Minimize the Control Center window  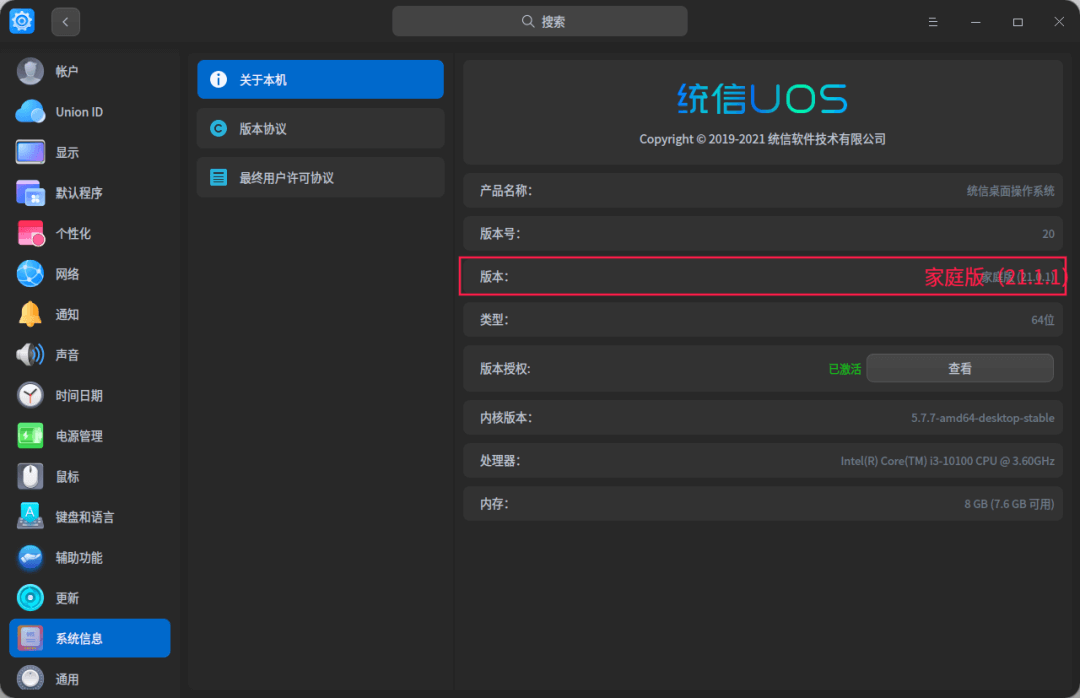point(975,22)
